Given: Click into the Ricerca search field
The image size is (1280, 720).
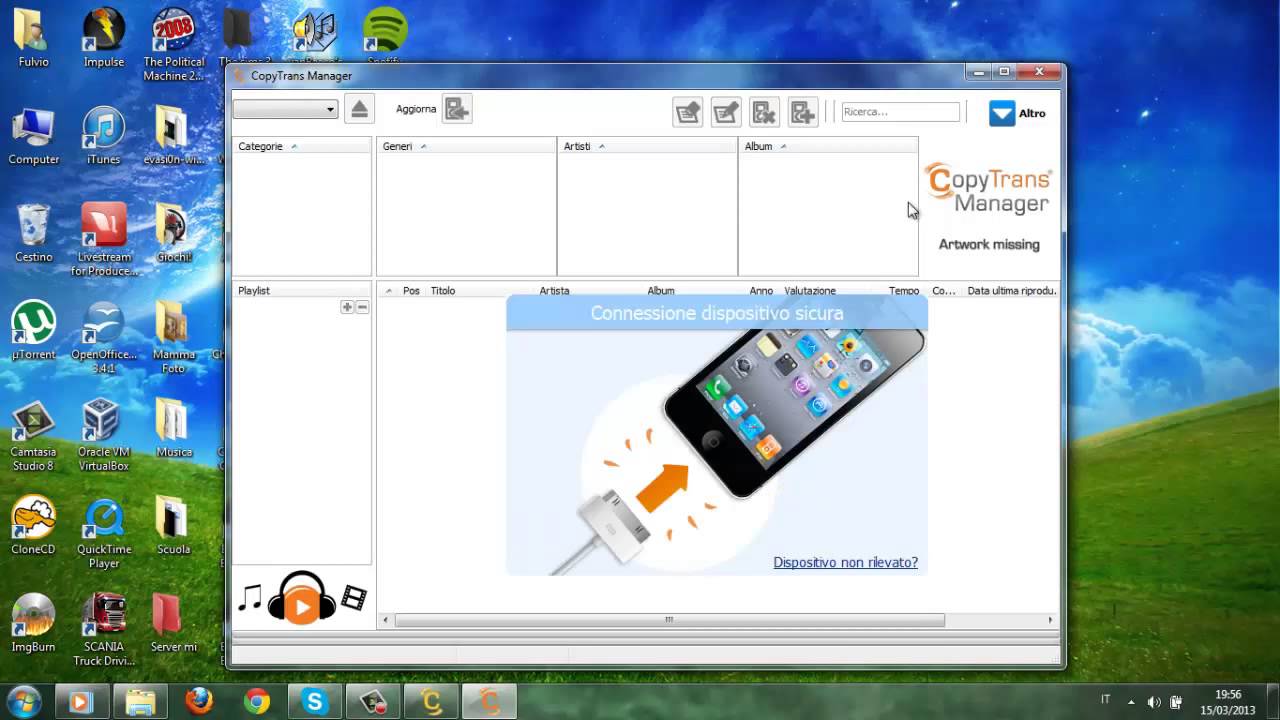Looking at the screenshot, I should [x=900, y=112].
